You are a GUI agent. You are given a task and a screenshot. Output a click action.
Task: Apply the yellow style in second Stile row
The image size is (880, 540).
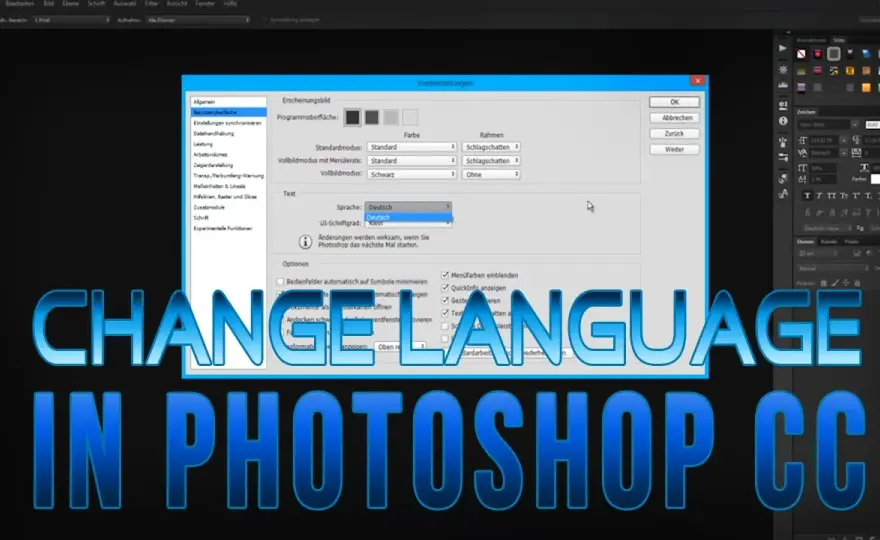click(x=850, y=71)
